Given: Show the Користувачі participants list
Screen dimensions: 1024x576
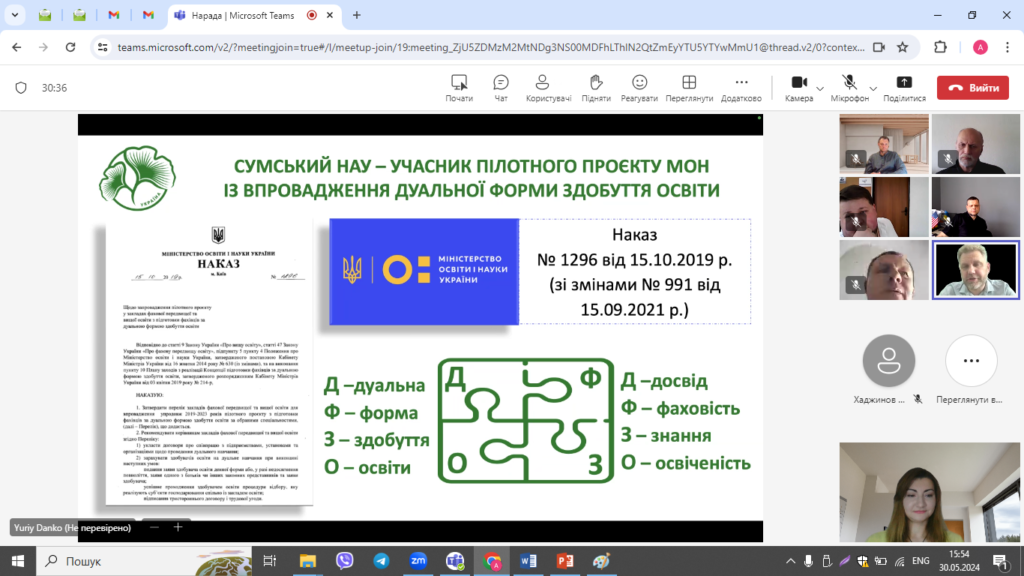Looking at the screenshot, I should [548, 87].
